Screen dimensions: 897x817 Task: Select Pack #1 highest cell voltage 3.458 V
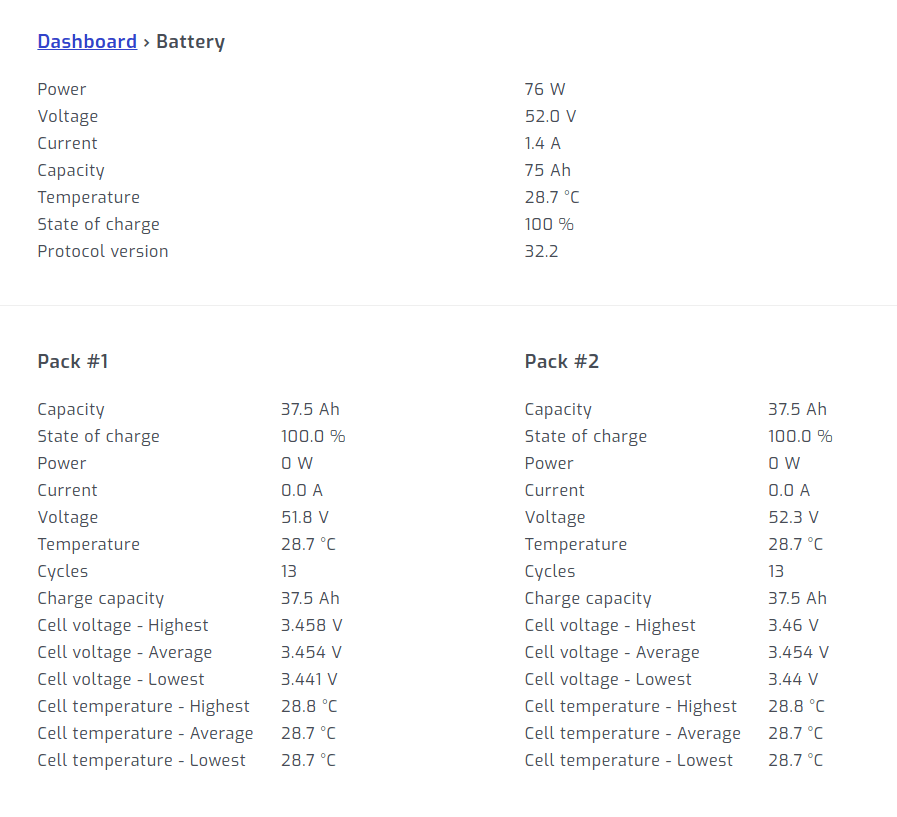click(311, 626)
